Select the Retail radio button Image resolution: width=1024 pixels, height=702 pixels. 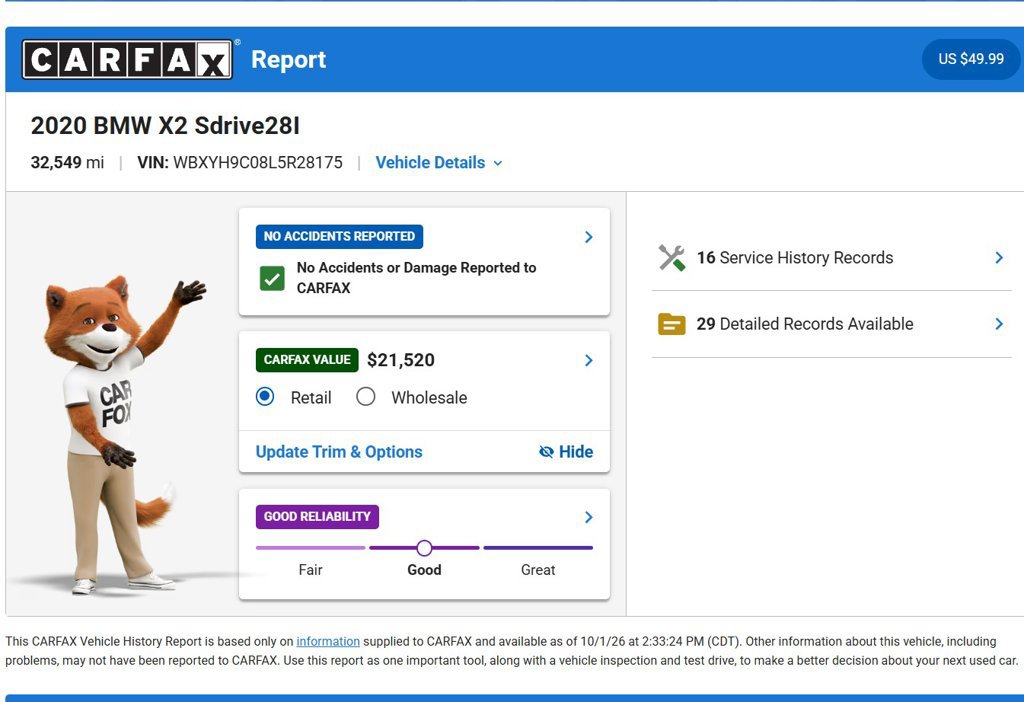point(265,396)
